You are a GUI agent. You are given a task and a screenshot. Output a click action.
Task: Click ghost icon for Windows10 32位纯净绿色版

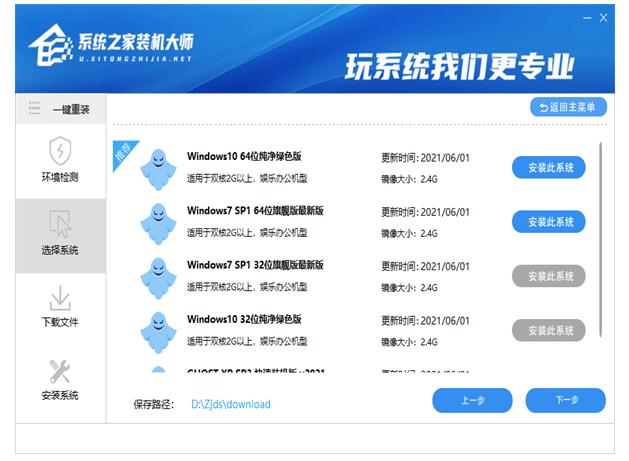(x=158, y=332)
